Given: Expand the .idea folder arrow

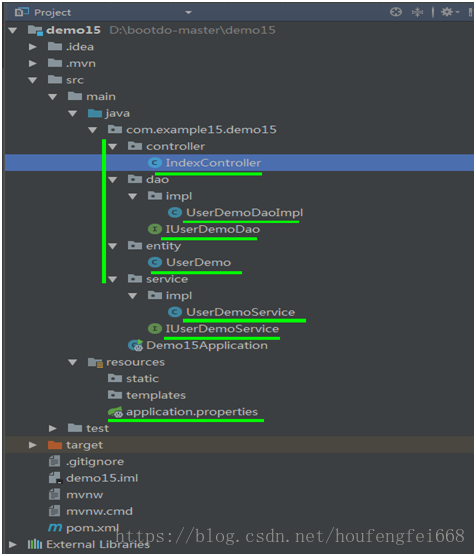Looking at the screenshot, I should [x=33, y=47].
